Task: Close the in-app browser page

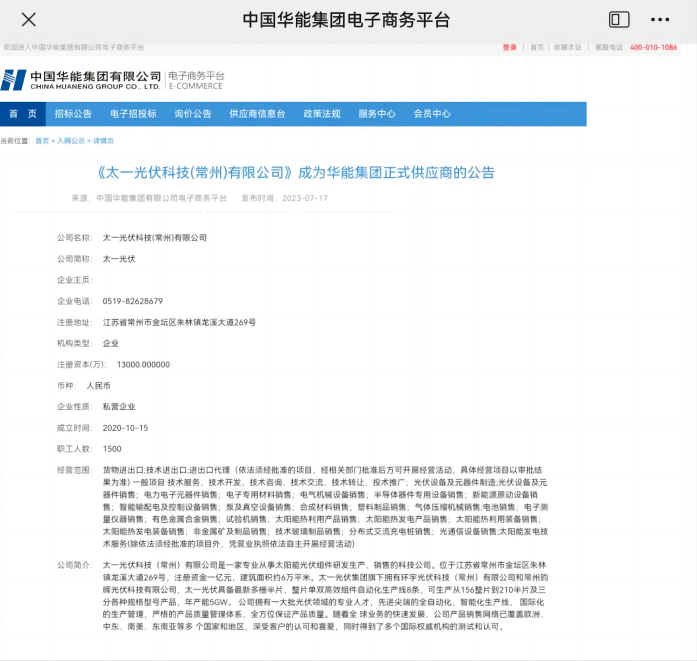Action: click(x=29, y=20)
